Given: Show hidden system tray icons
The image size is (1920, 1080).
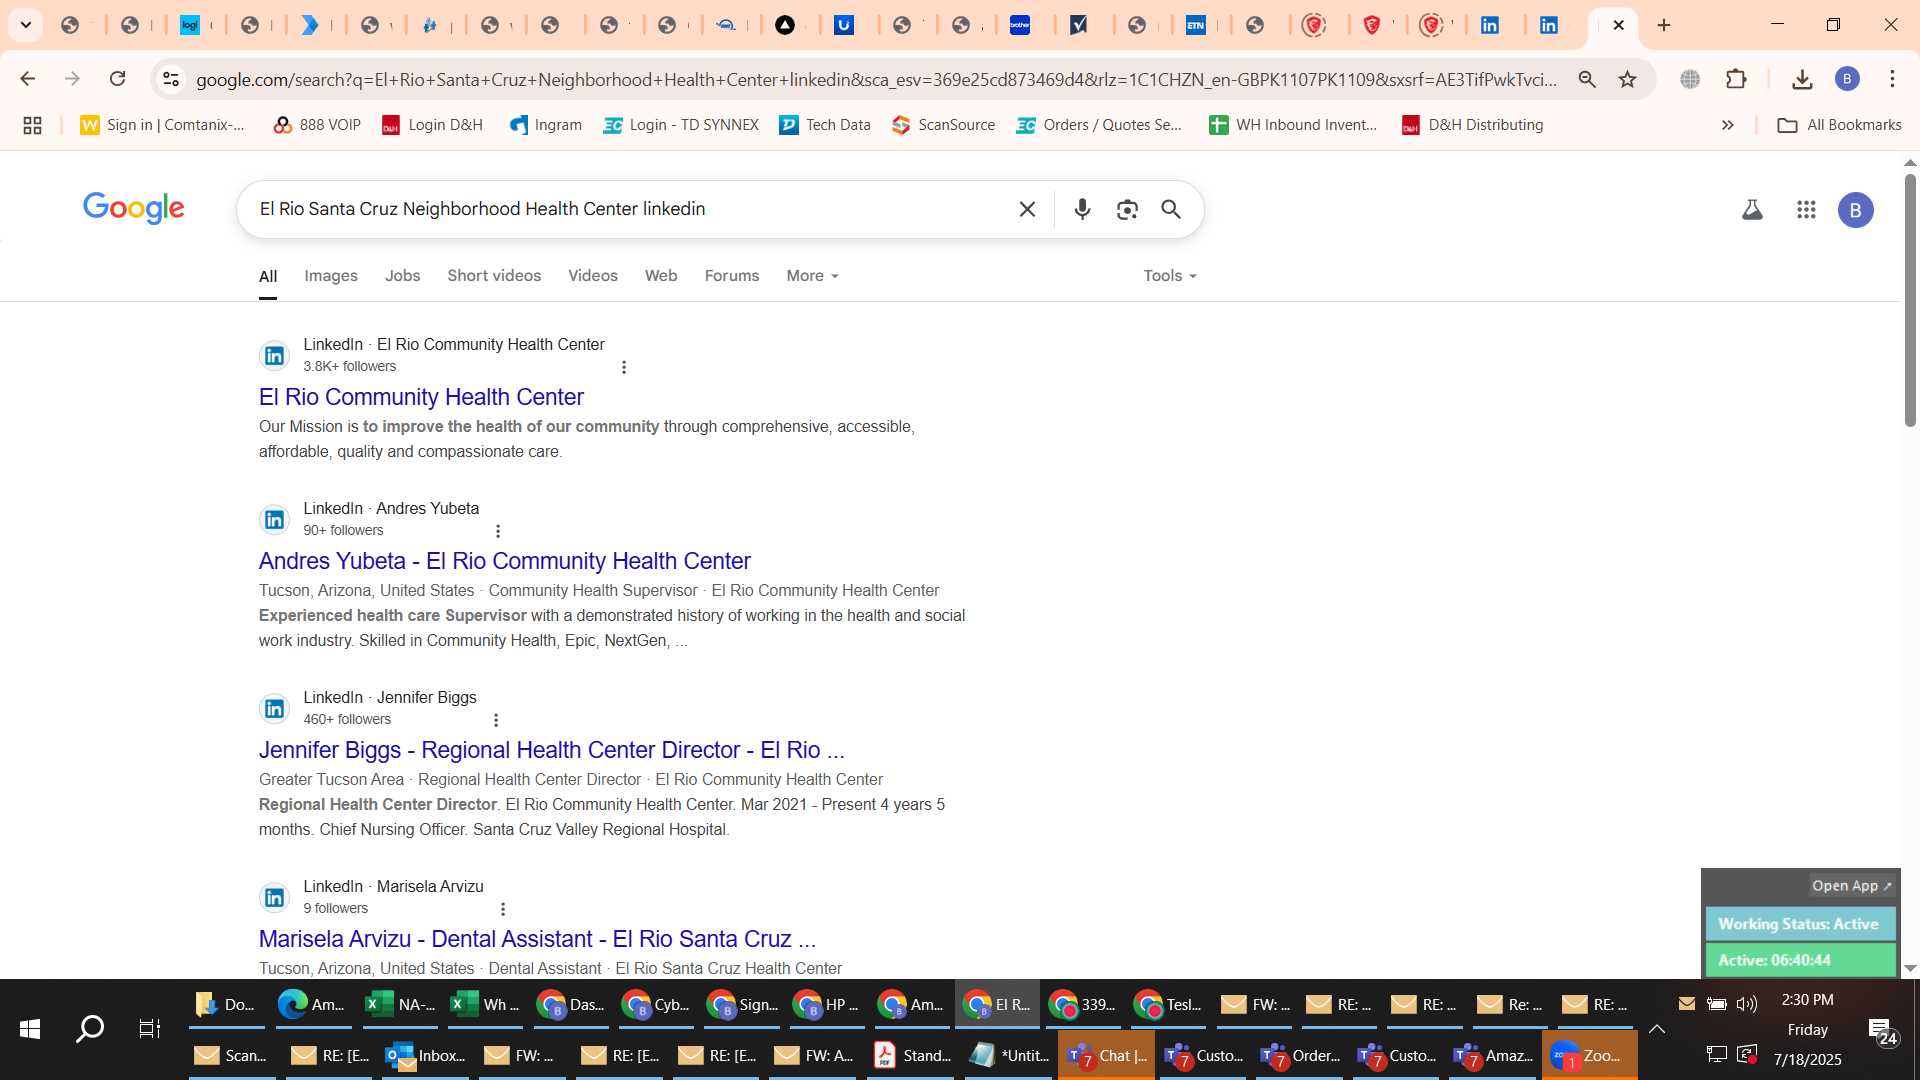Looking at the screenshot, I should click(1657, 1029).
